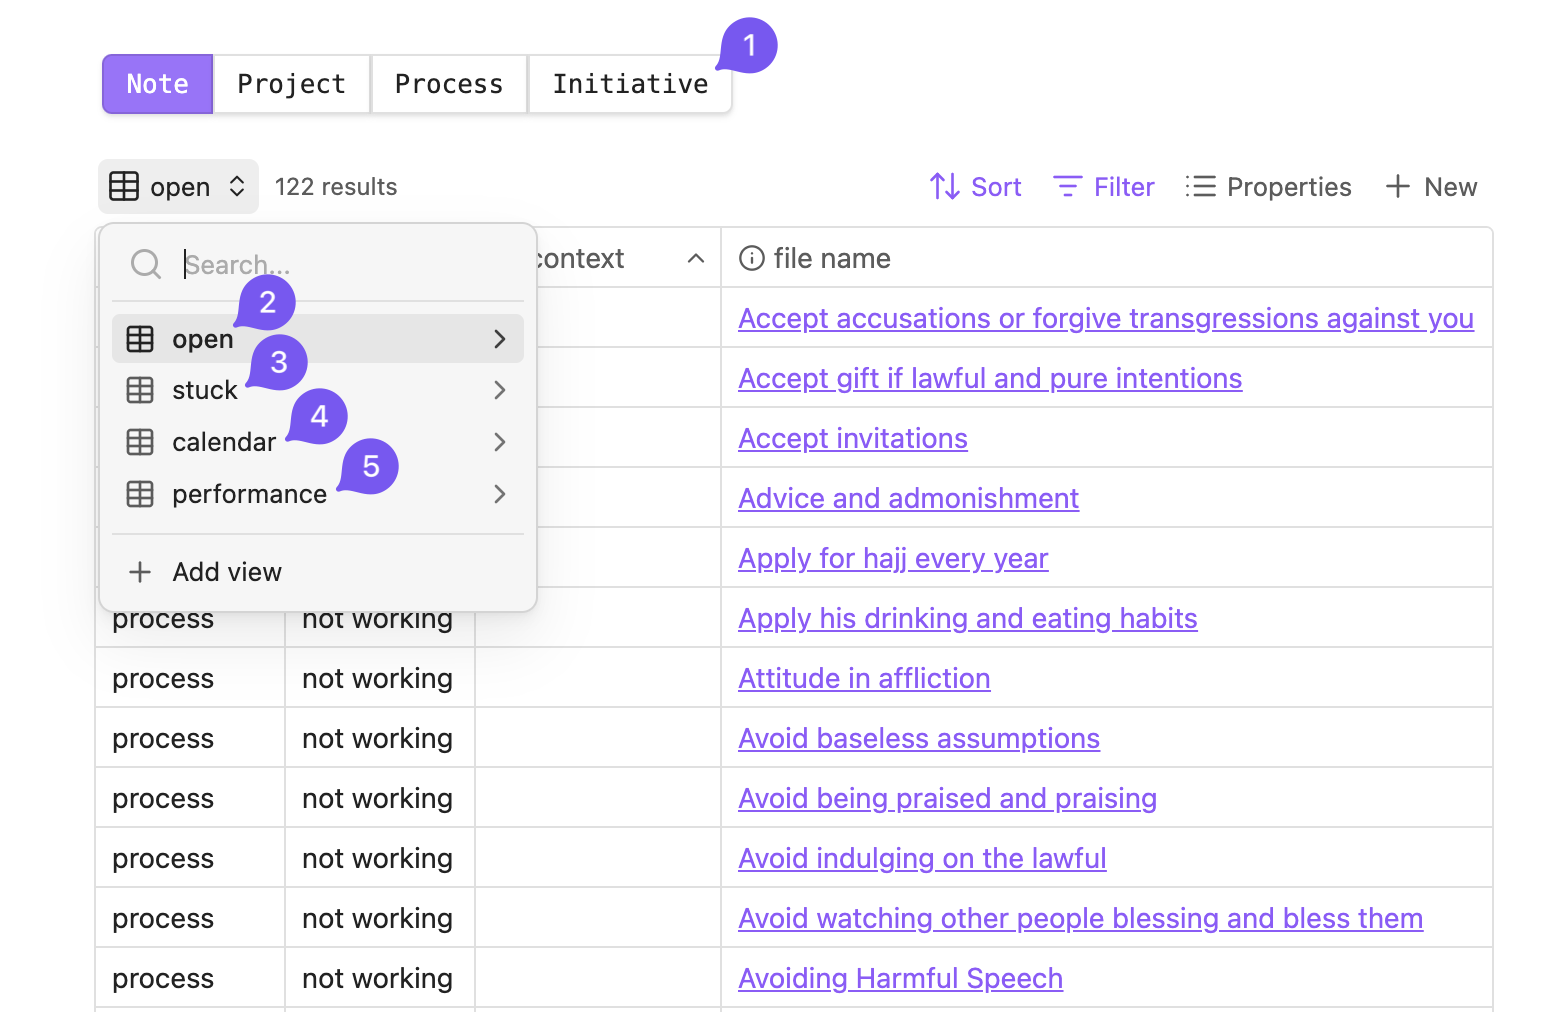Click table icon next to 'performance'
This screenshot has width=1558, height=1012.
[140, 494]
